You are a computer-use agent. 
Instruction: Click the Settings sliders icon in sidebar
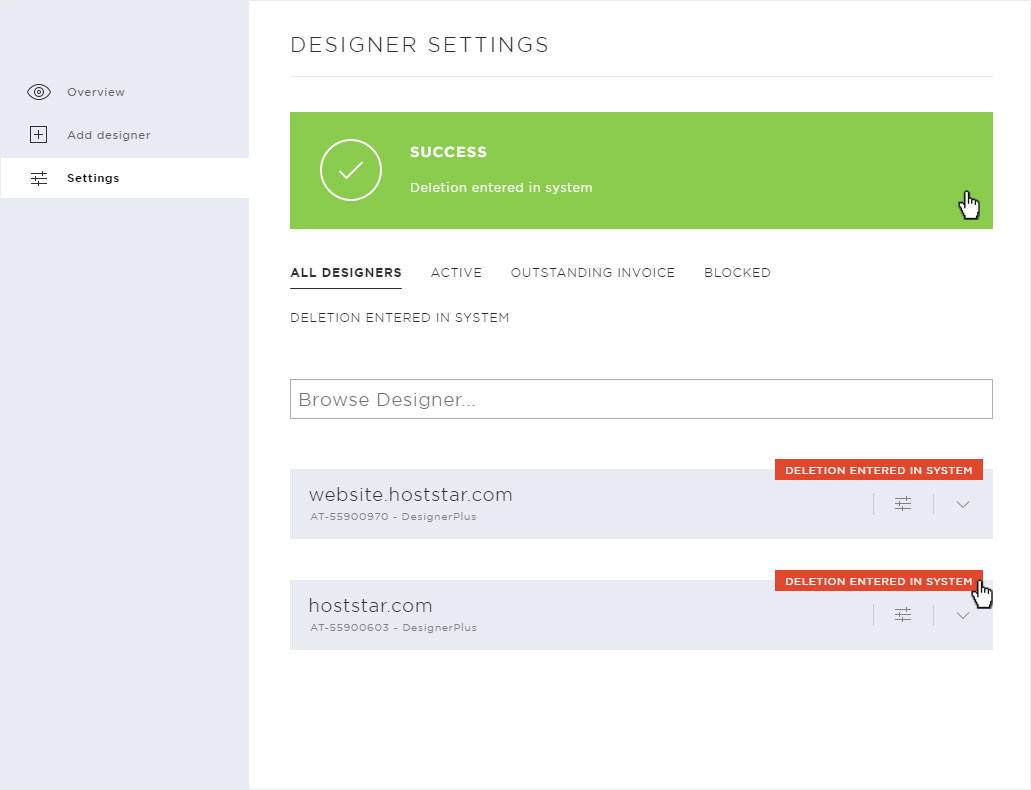[x=39, y=178]
